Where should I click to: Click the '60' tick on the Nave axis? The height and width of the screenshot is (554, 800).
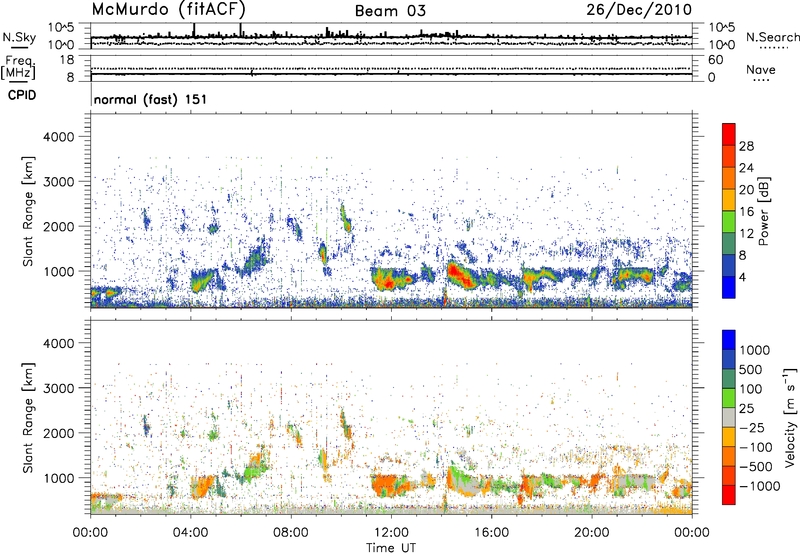(715, 60)
